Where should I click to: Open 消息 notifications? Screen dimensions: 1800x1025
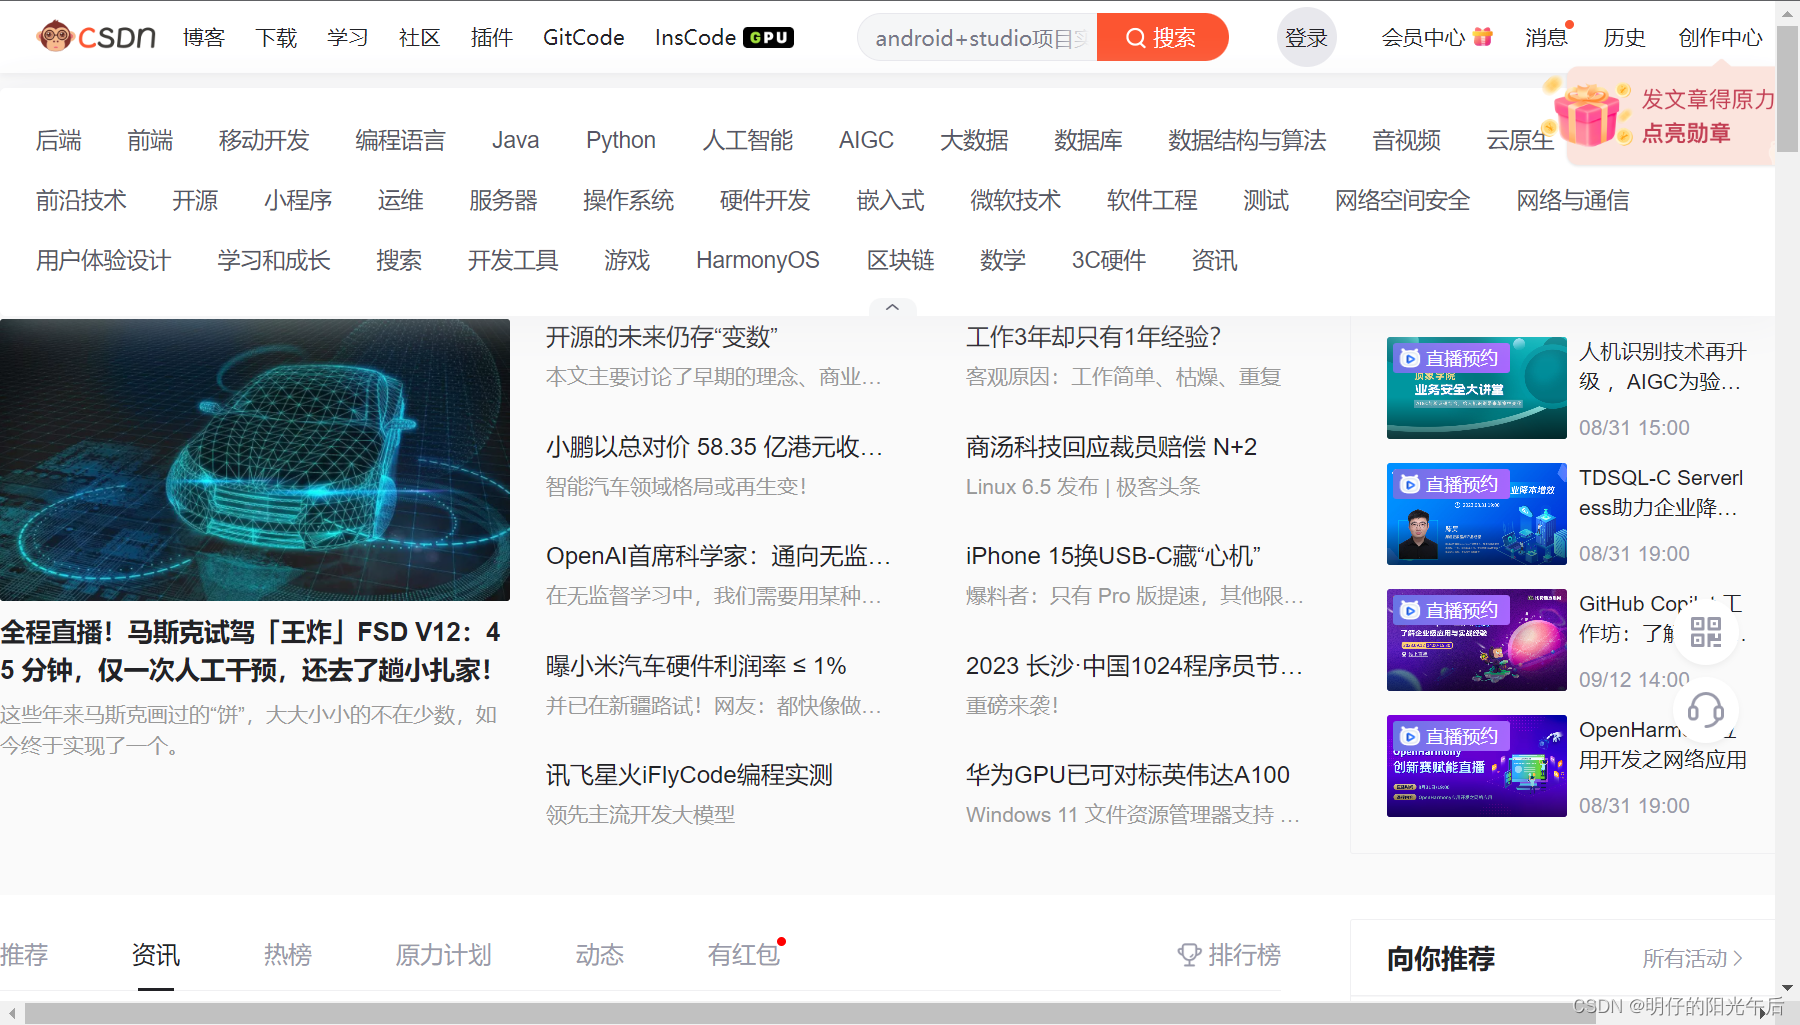pos(1546,37)
